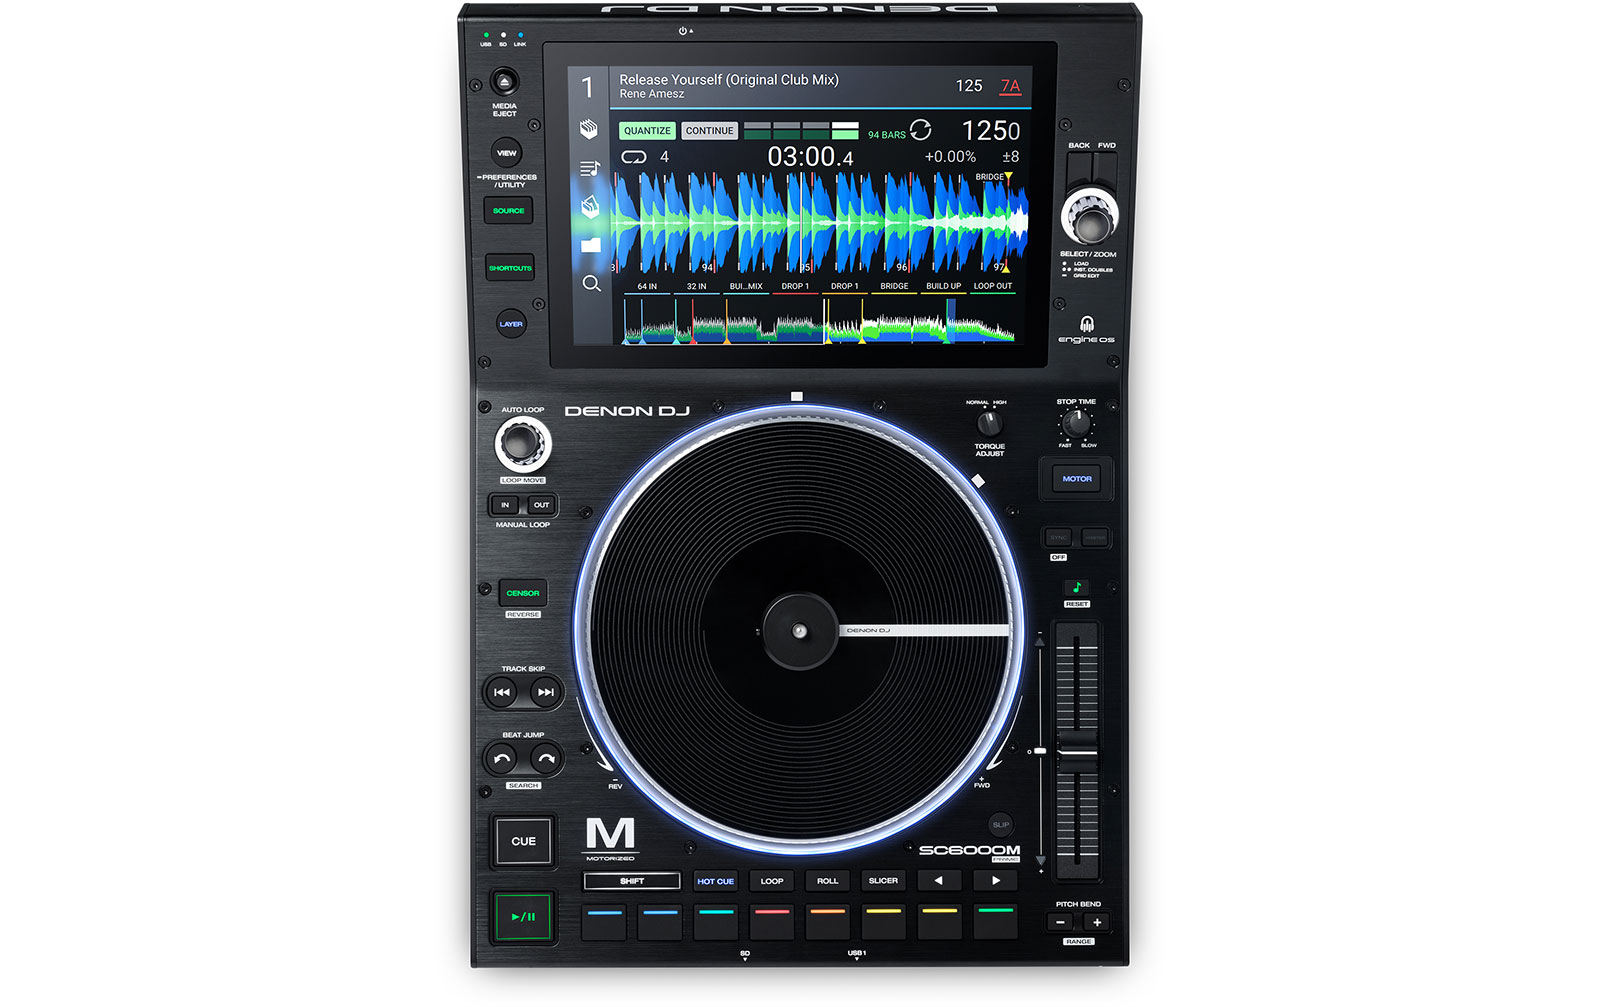Push the Auto Loop encoder knob

tap(523, 444)
